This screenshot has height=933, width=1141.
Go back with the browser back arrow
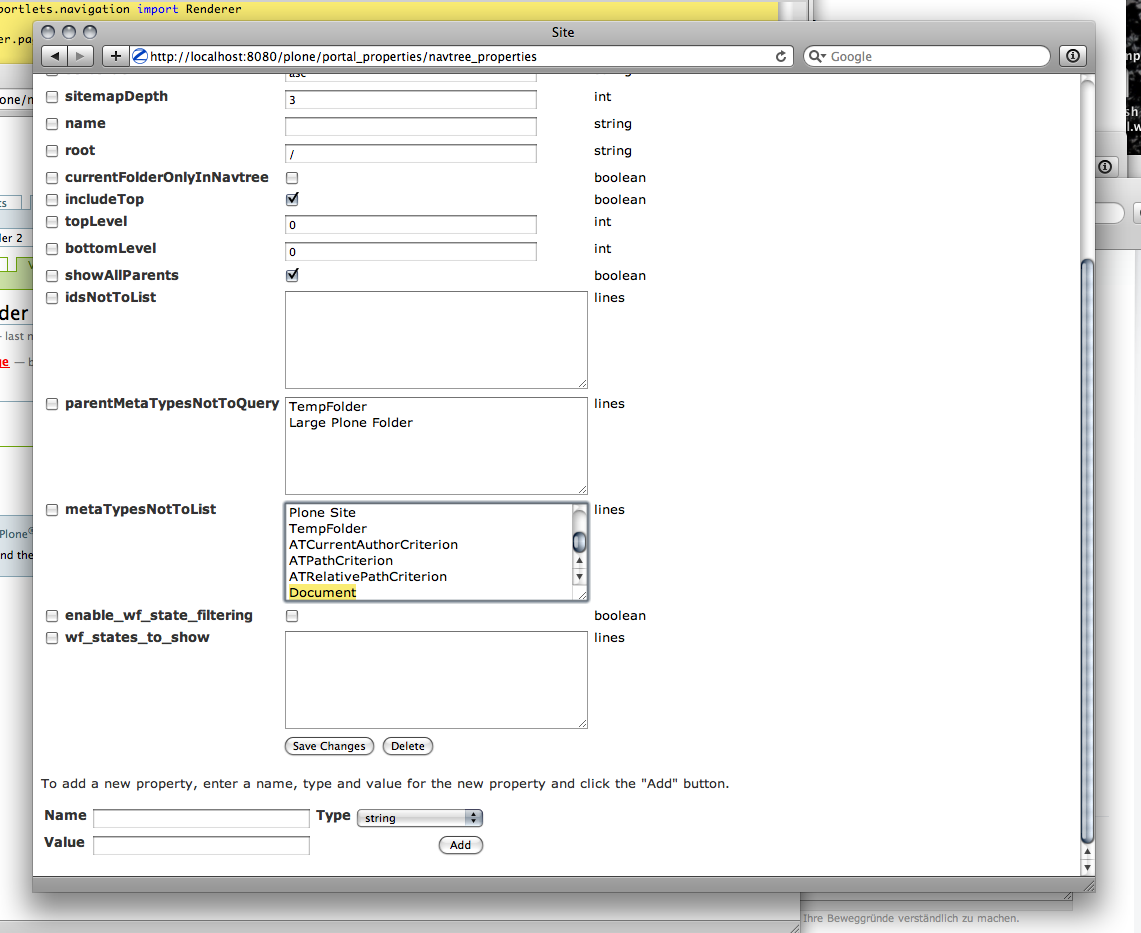55,56
